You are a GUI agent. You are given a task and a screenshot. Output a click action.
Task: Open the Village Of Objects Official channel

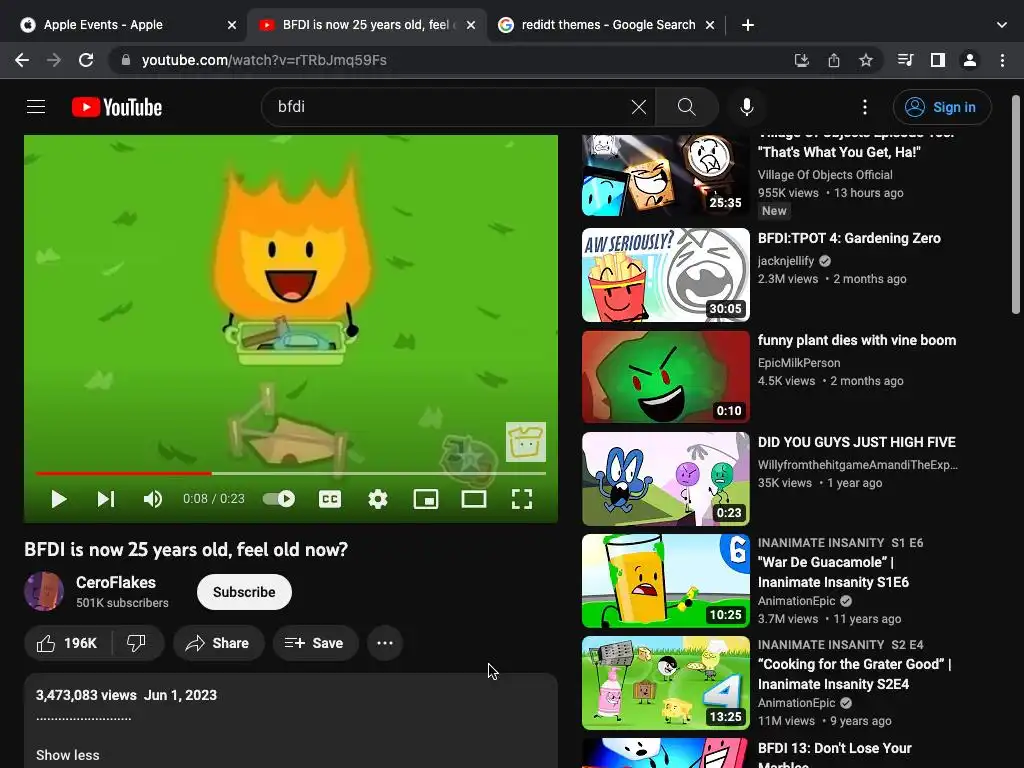point(825,175)
